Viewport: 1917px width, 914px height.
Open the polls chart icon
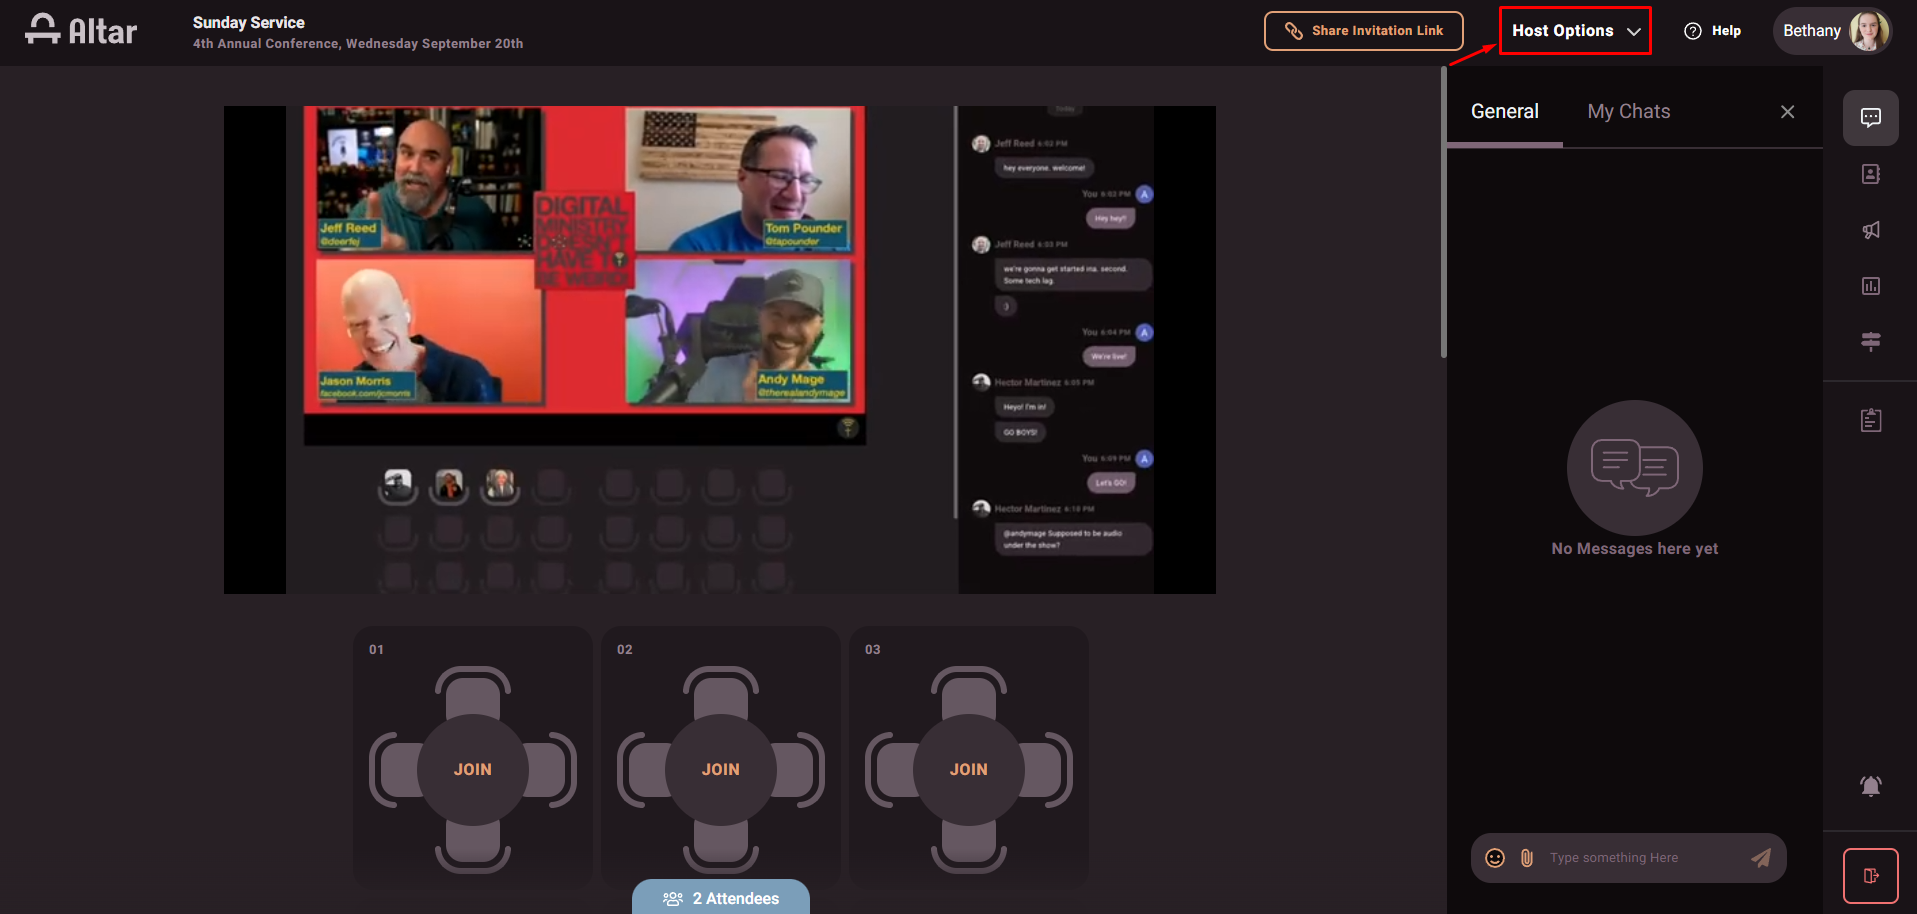pos(1870,286)
